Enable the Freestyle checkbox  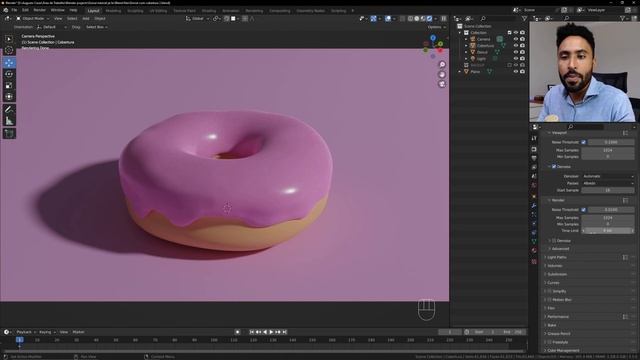(x=549, y=342)
